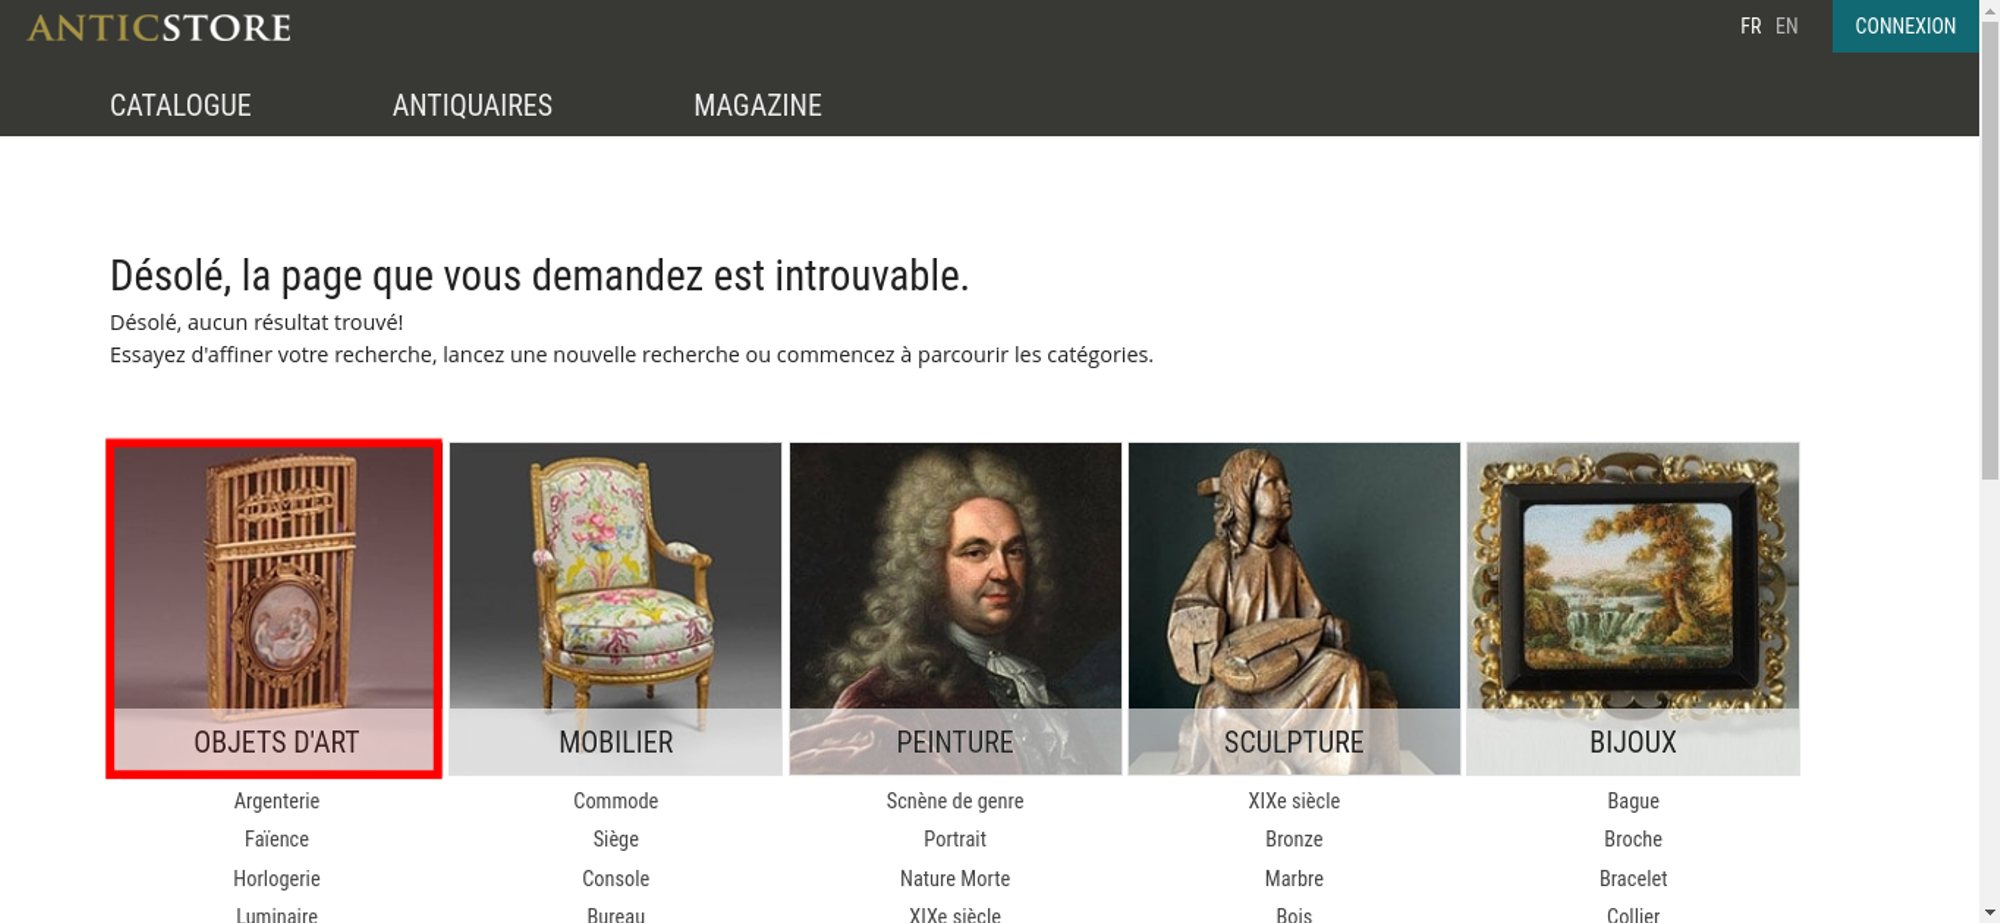Select FR language option

click(x=1750, y=26)
